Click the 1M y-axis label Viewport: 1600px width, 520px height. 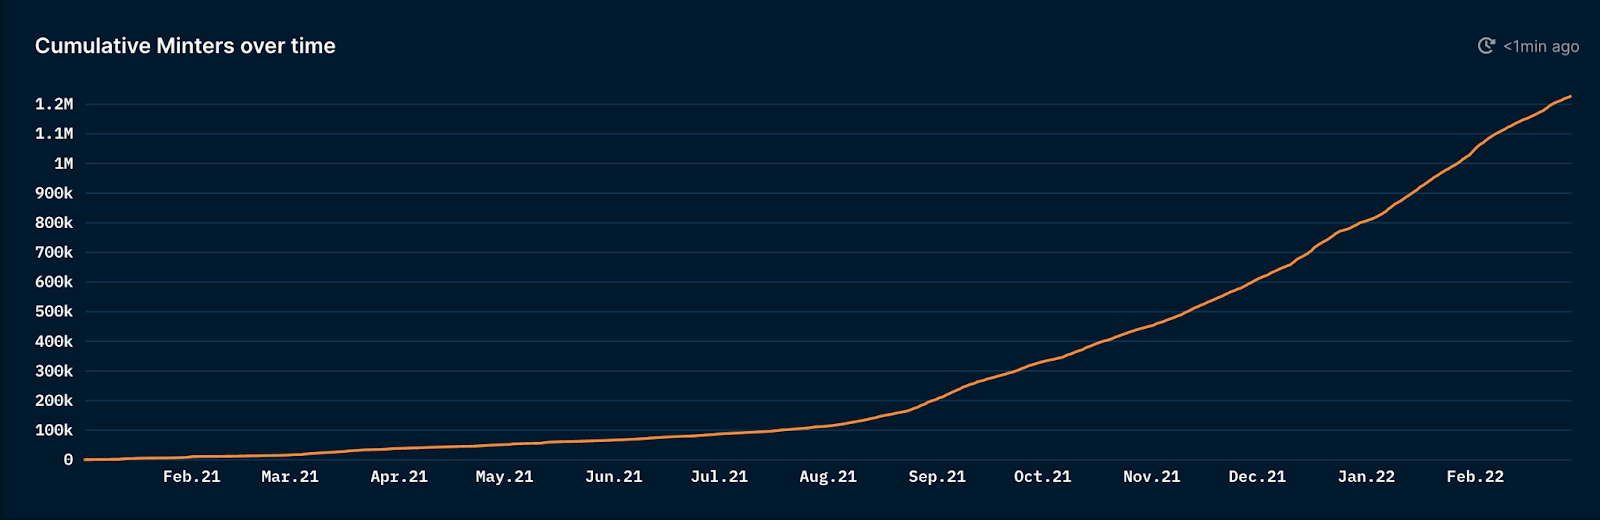[x=63, y=163]
